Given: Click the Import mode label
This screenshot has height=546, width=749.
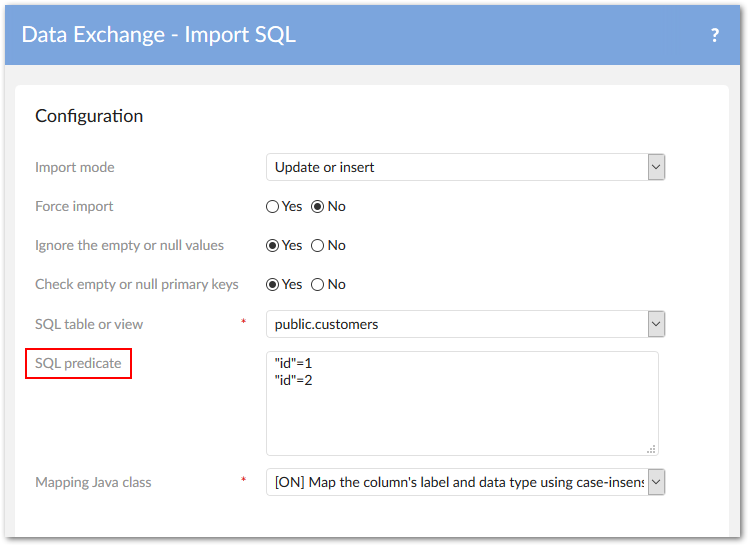Looking at the screenshot, I should tap(75, 167).
